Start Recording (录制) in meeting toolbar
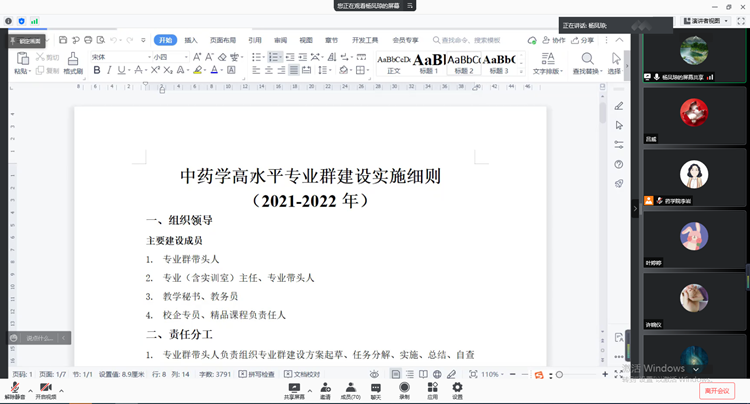 point(404,391)
